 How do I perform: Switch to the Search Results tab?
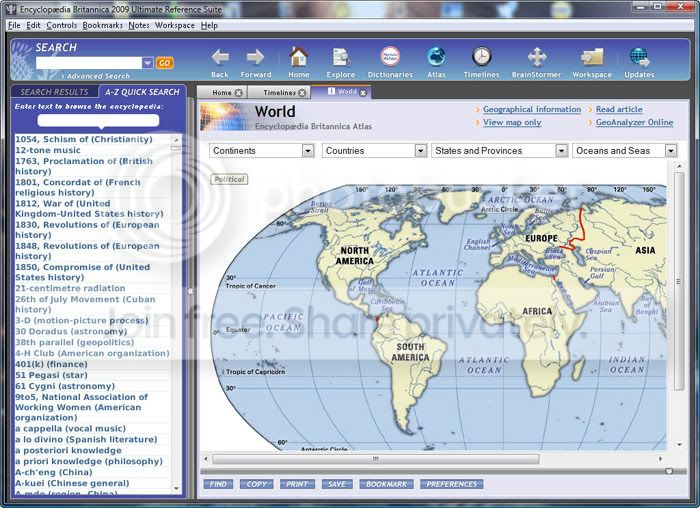click(x=54, y=92)
